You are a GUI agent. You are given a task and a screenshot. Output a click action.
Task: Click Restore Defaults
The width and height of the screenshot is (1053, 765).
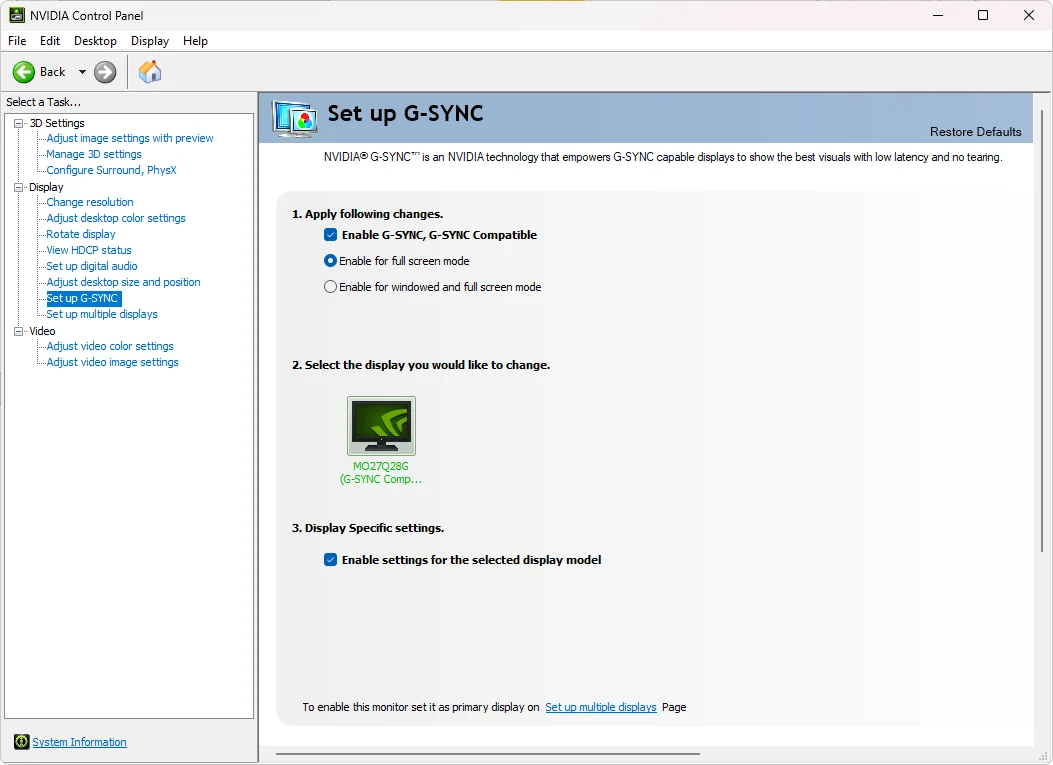975,132
